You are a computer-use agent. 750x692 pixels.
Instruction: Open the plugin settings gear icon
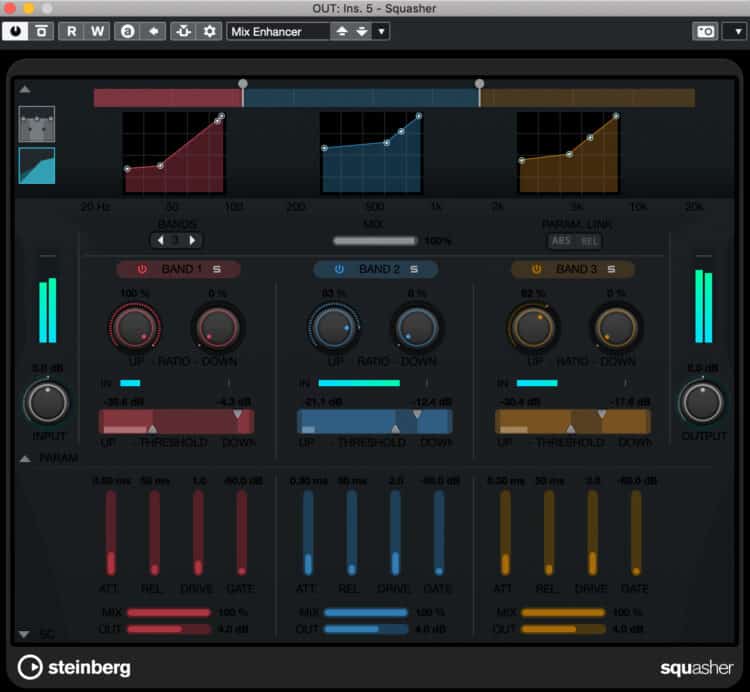[x=210, y=32]
